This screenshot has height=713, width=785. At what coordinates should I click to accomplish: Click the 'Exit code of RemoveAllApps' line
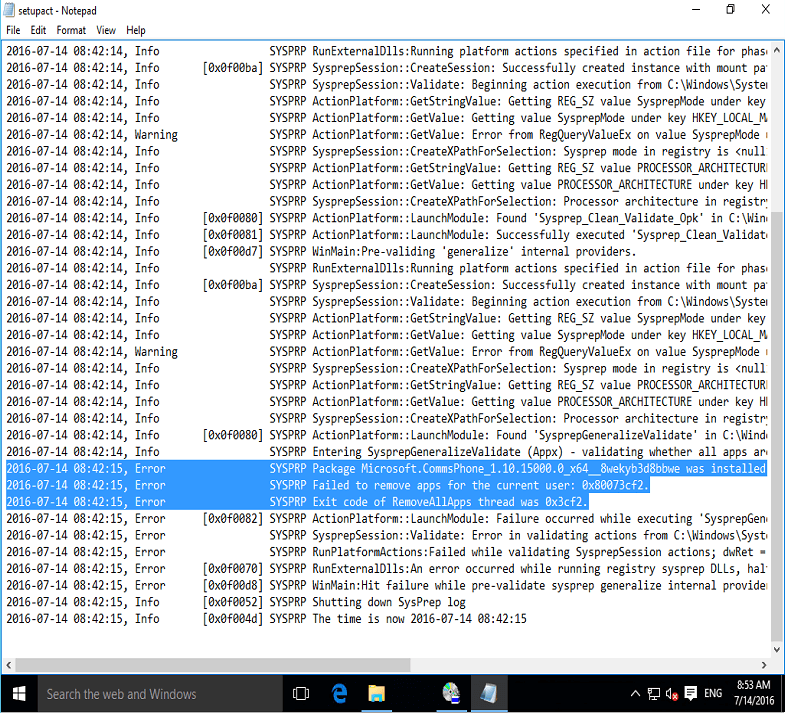tap(297, 502)
